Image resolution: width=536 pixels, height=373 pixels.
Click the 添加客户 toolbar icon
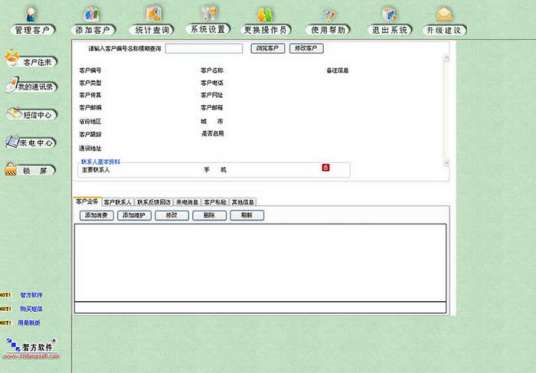pyautogui.click(x=93, y=21)
